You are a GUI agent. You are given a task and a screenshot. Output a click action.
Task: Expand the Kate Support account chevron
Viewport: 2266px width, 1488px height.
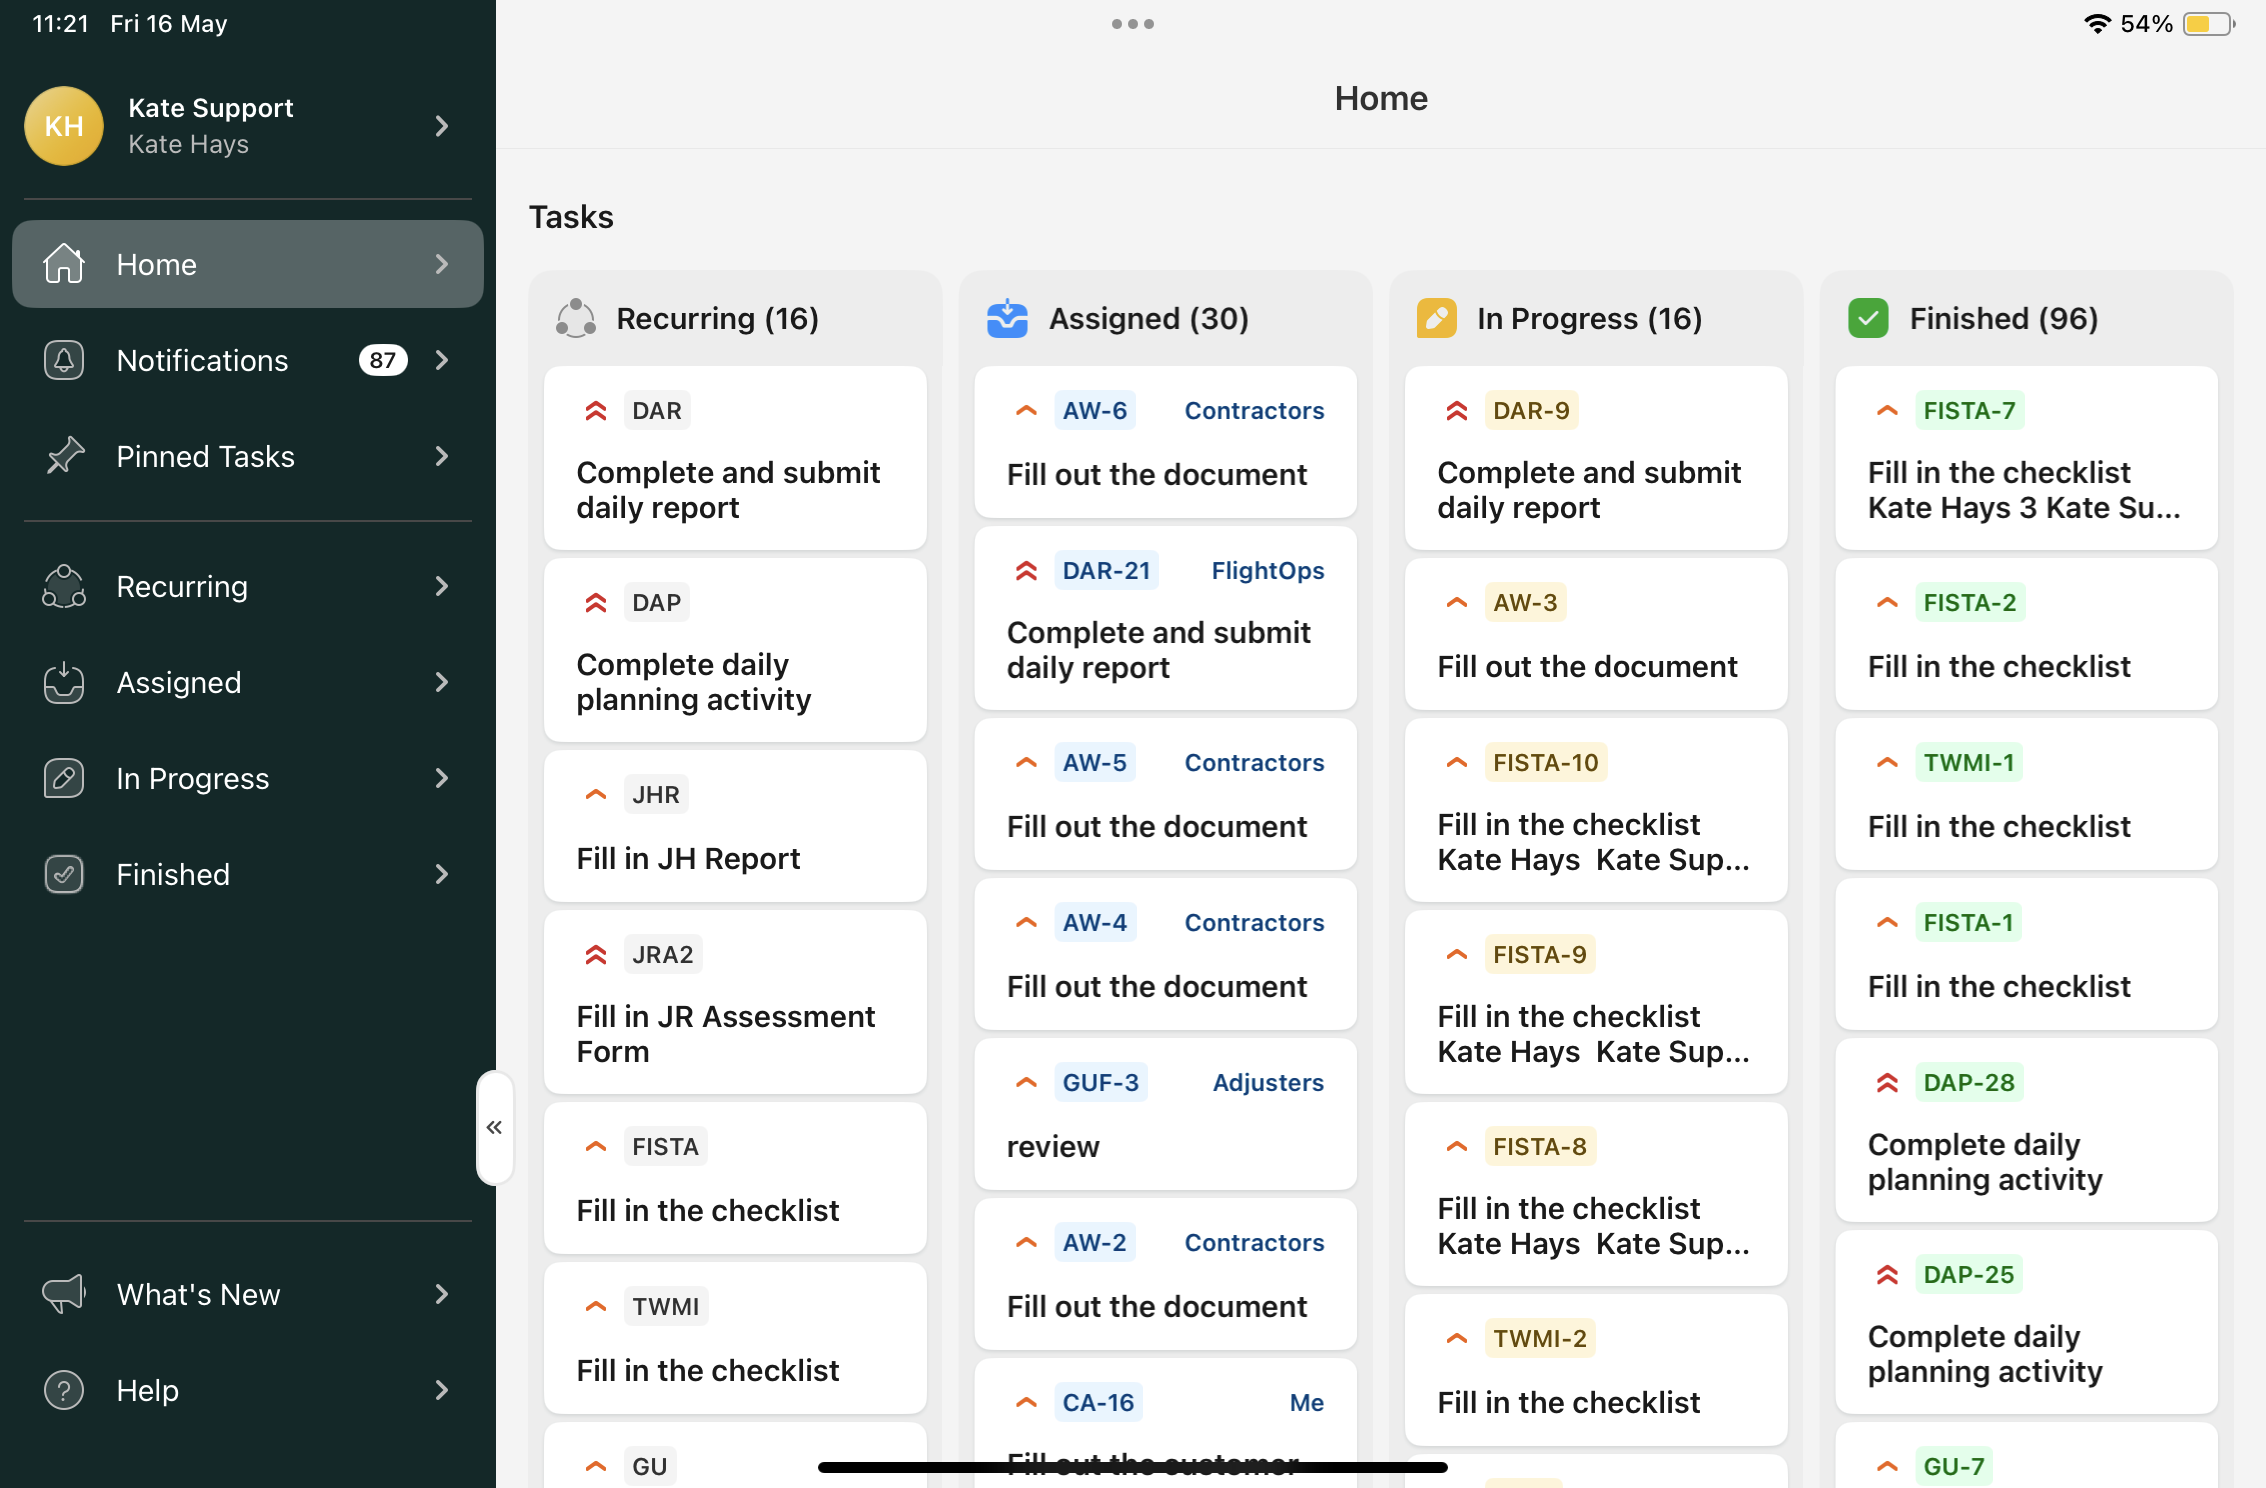[442, 126]
